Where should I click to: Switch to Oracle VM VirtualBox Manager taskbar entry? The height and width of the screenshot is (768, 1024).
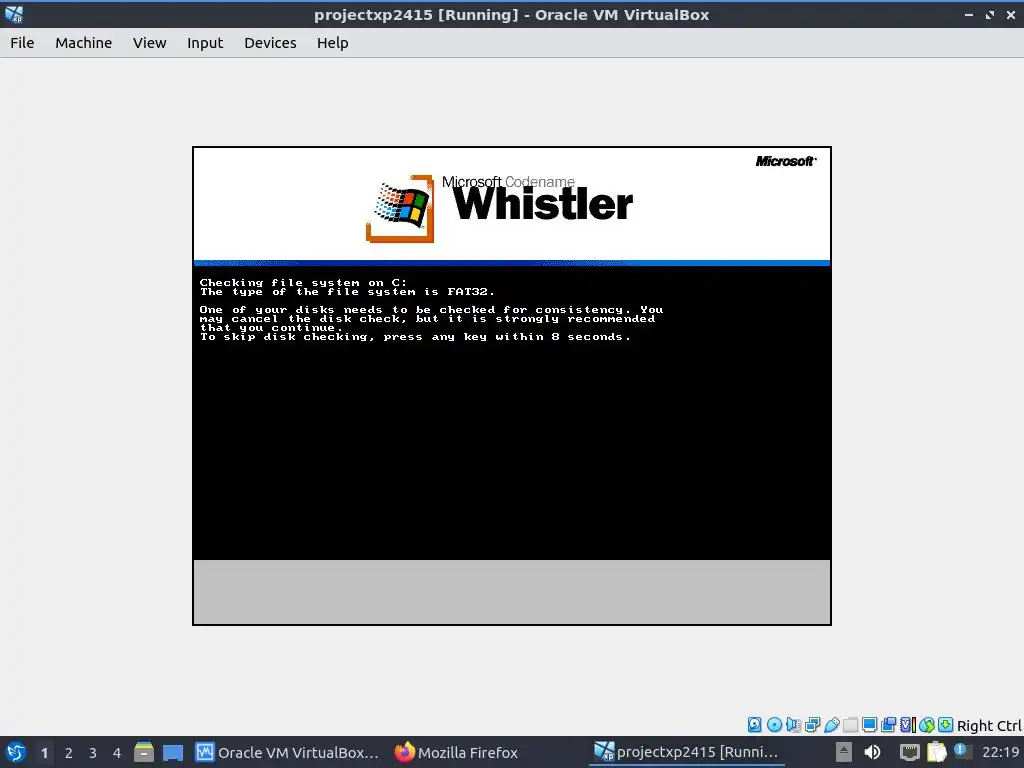(287, 752)
